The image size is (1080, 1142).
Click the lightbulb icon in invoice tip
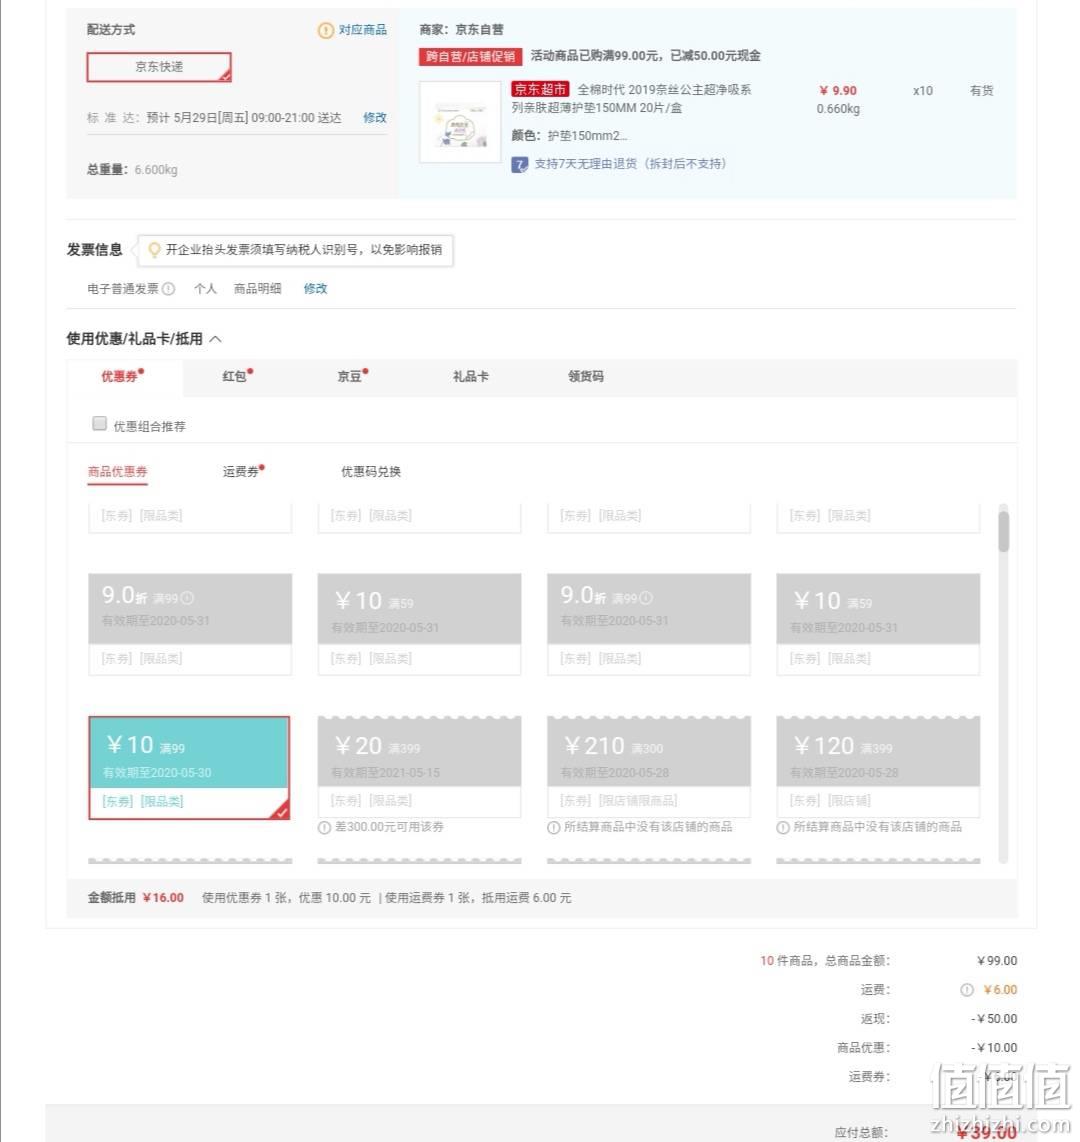click(154, 250)
